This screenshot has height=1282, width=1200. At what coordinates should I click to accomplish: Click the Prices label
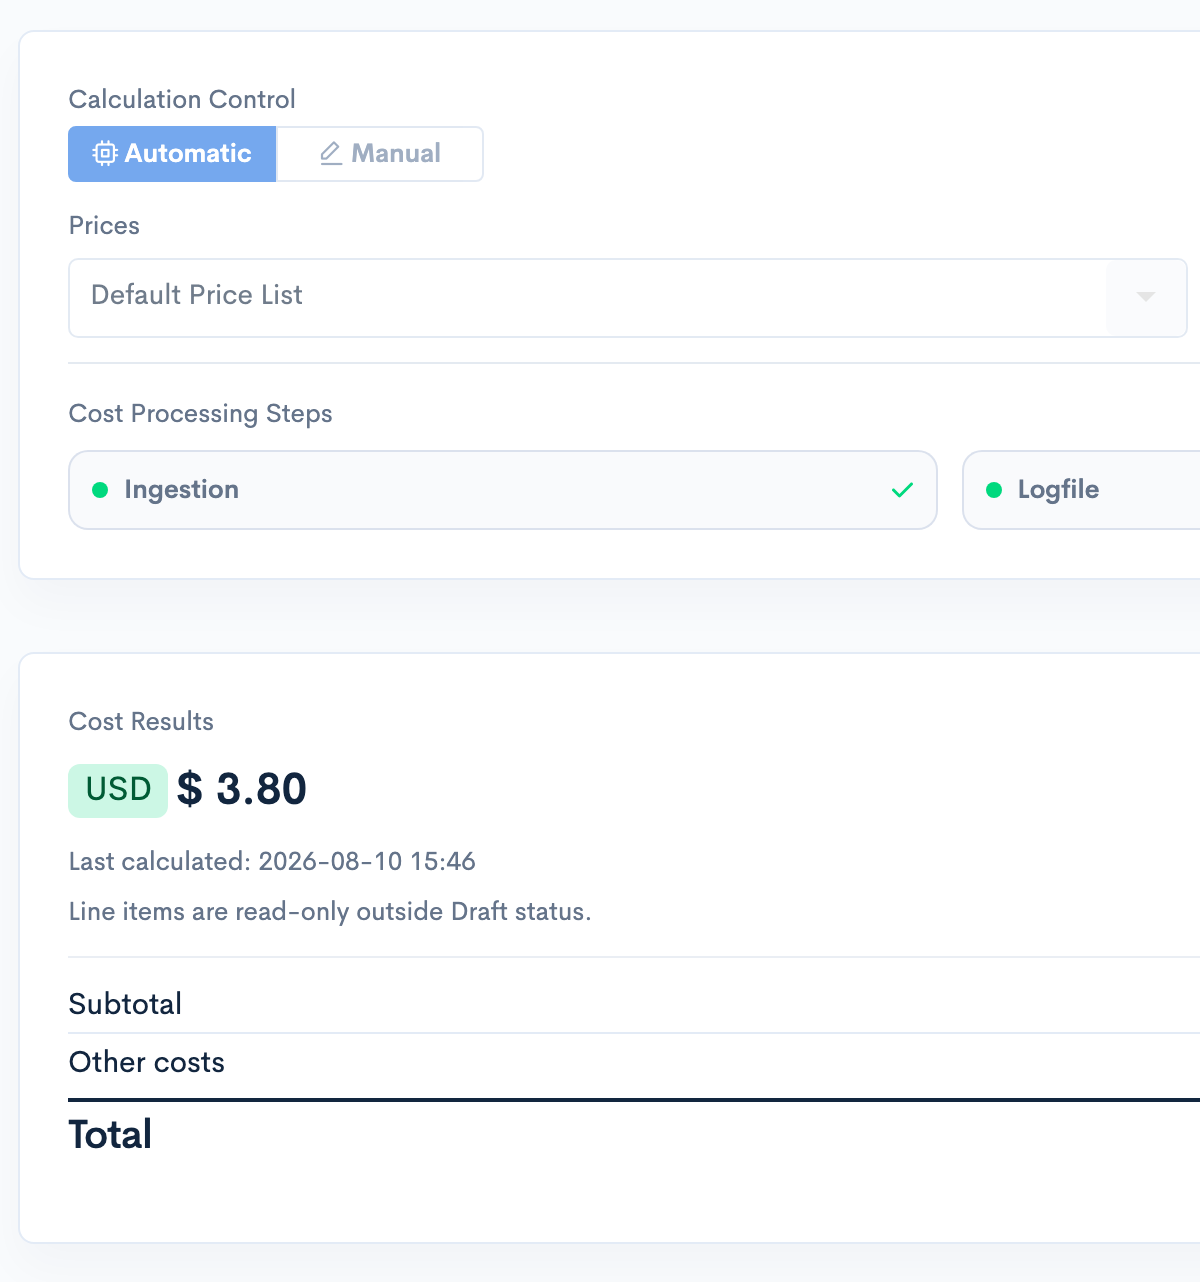pos(104,226)
